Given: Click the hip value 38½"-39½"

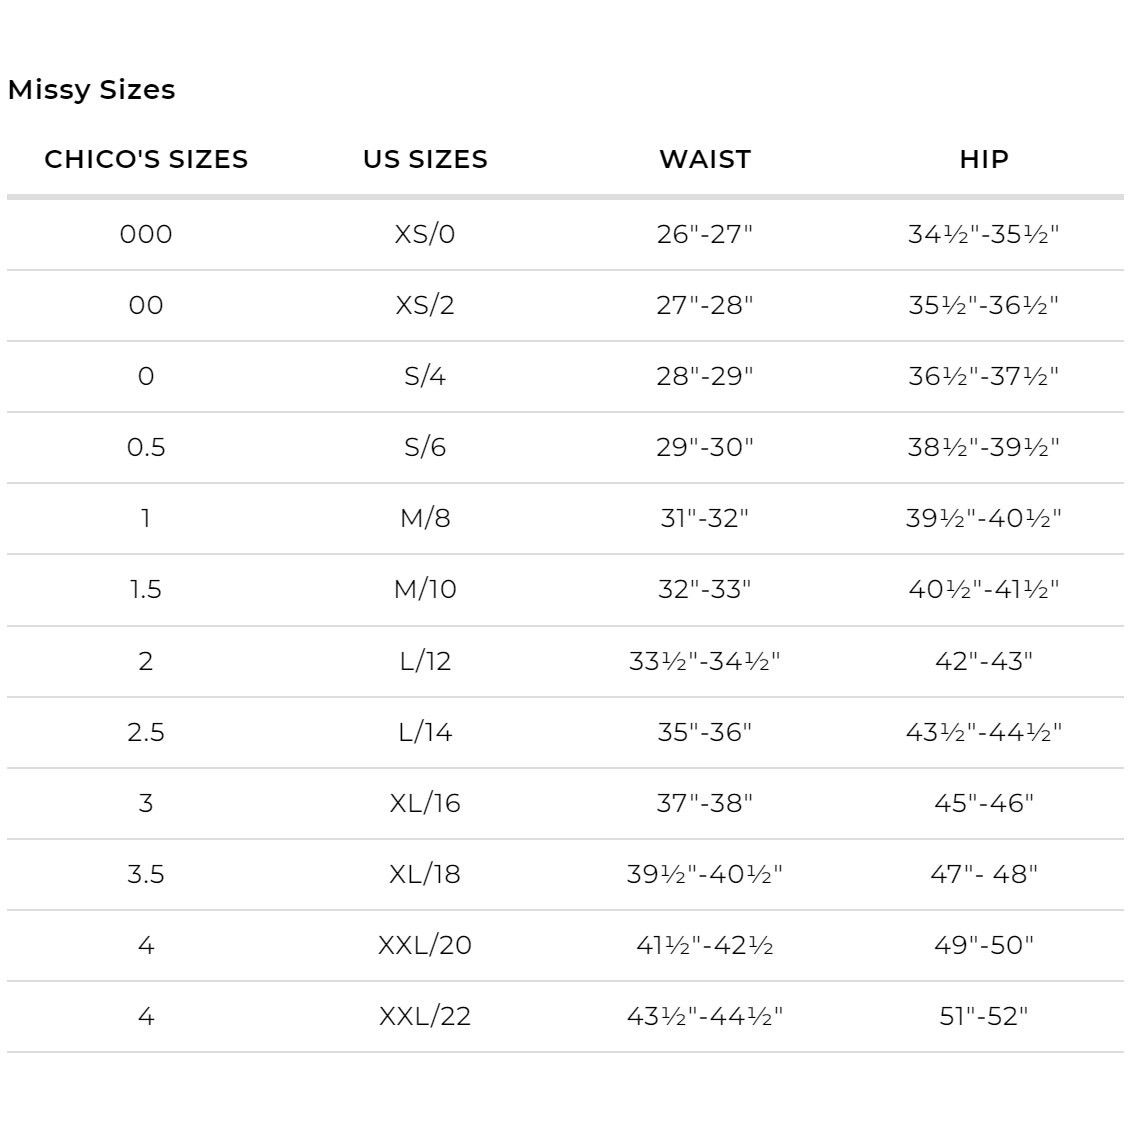Looking at the screenshot, I should tap(984, 447).
